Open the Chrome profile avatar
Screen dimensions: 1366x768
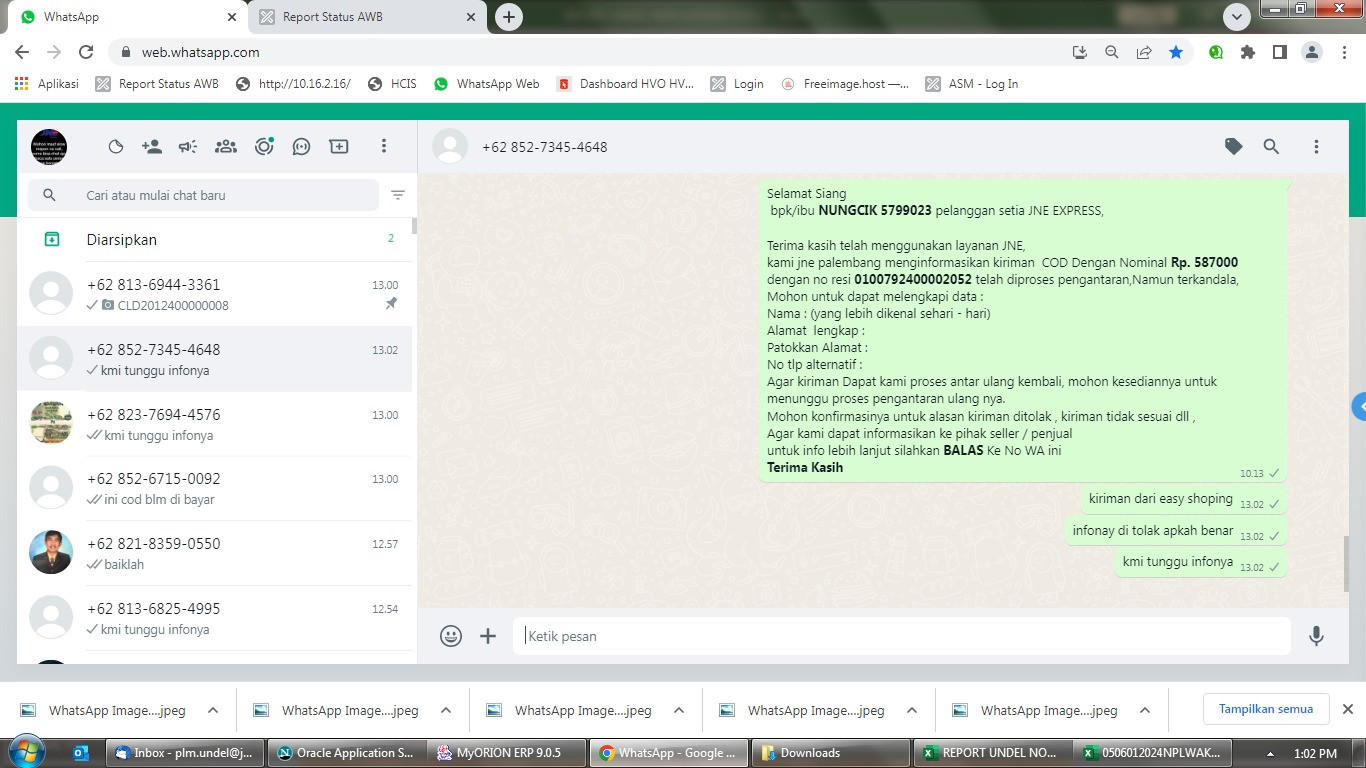click(x=1312, y=52)
